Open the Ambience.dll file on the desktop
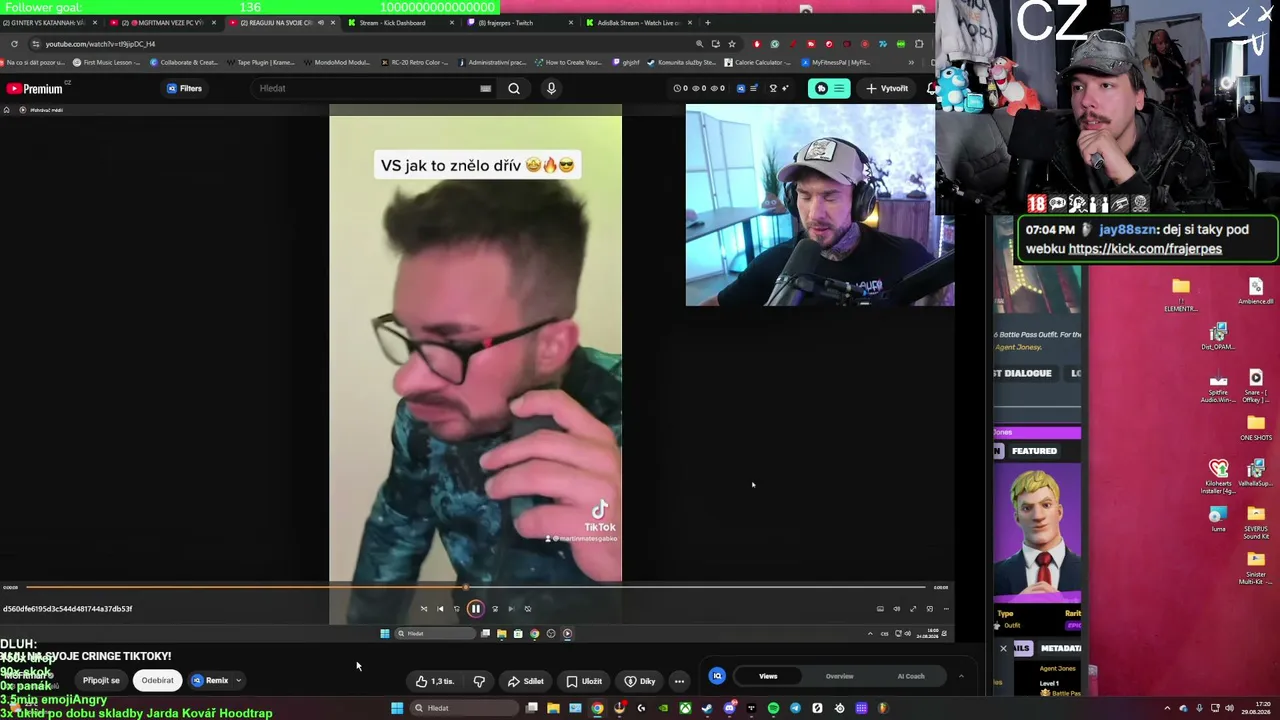 point(1256,291)
